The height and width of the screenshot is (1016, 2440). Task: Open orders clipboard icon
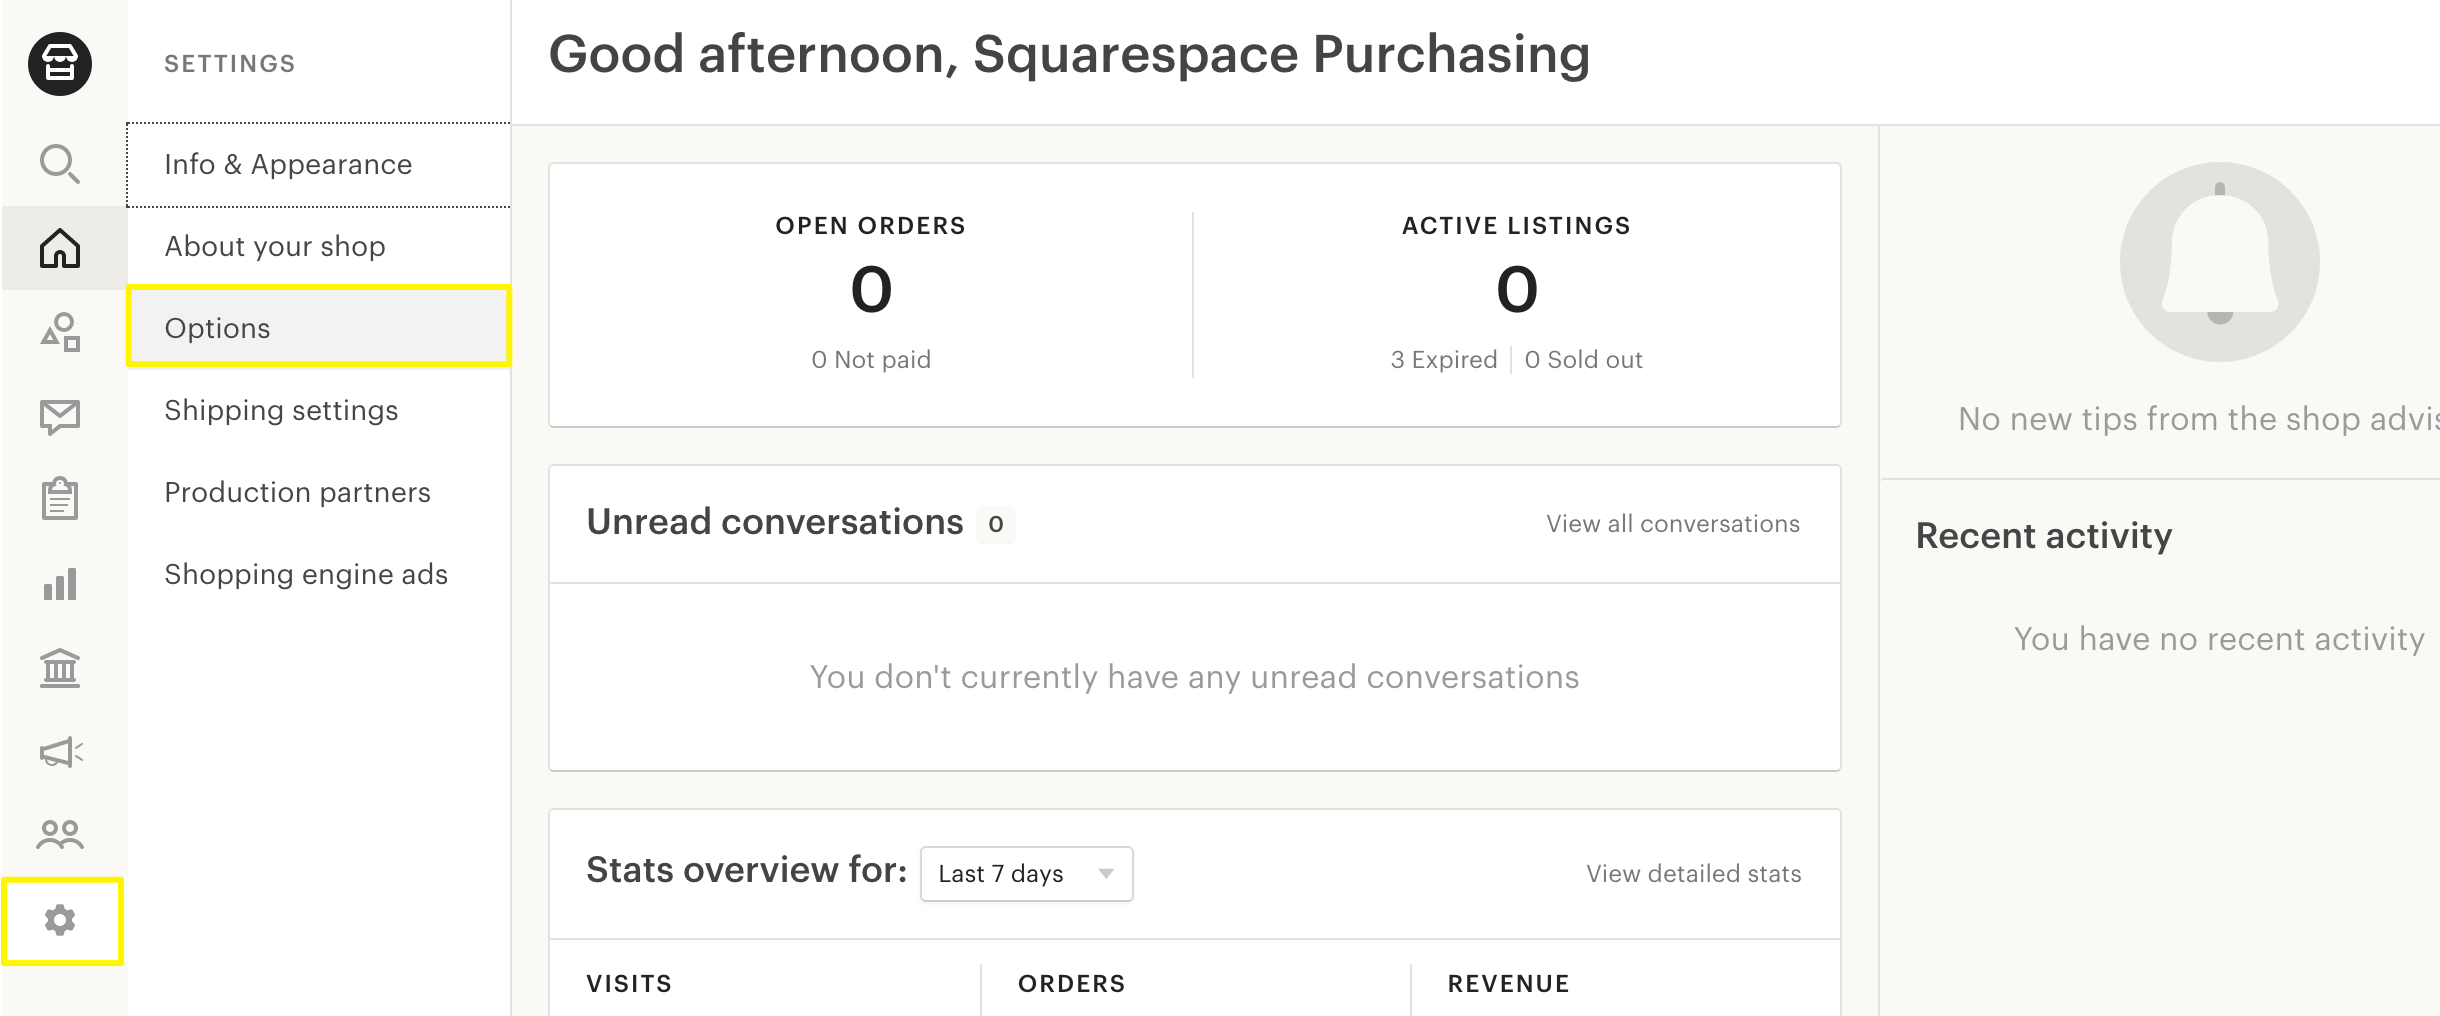point(60,499)
